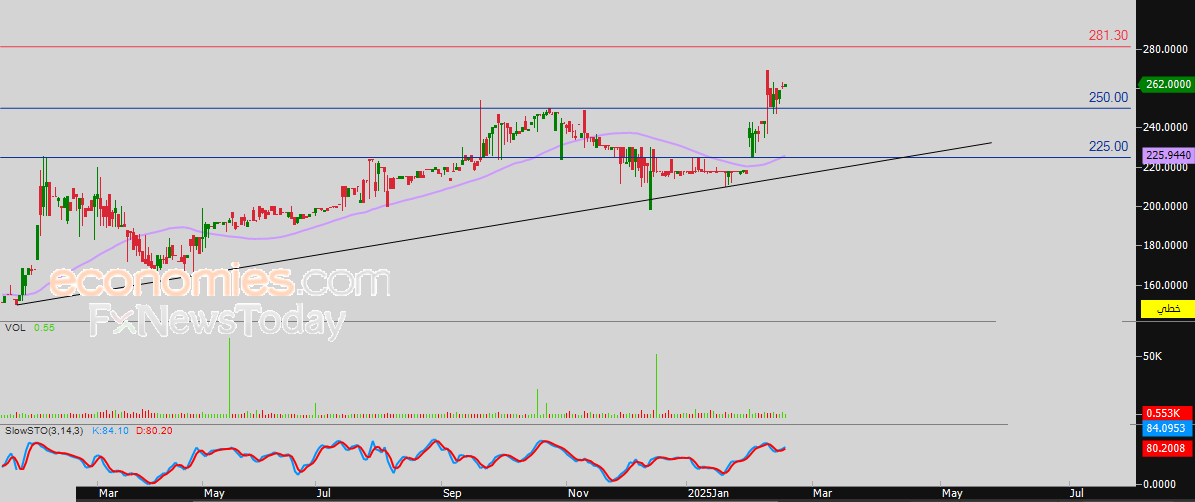Screen dimensions: 1195x502
Task: Click the May label beside 2025Jan on time axis
Action: (x=952, y=494)
